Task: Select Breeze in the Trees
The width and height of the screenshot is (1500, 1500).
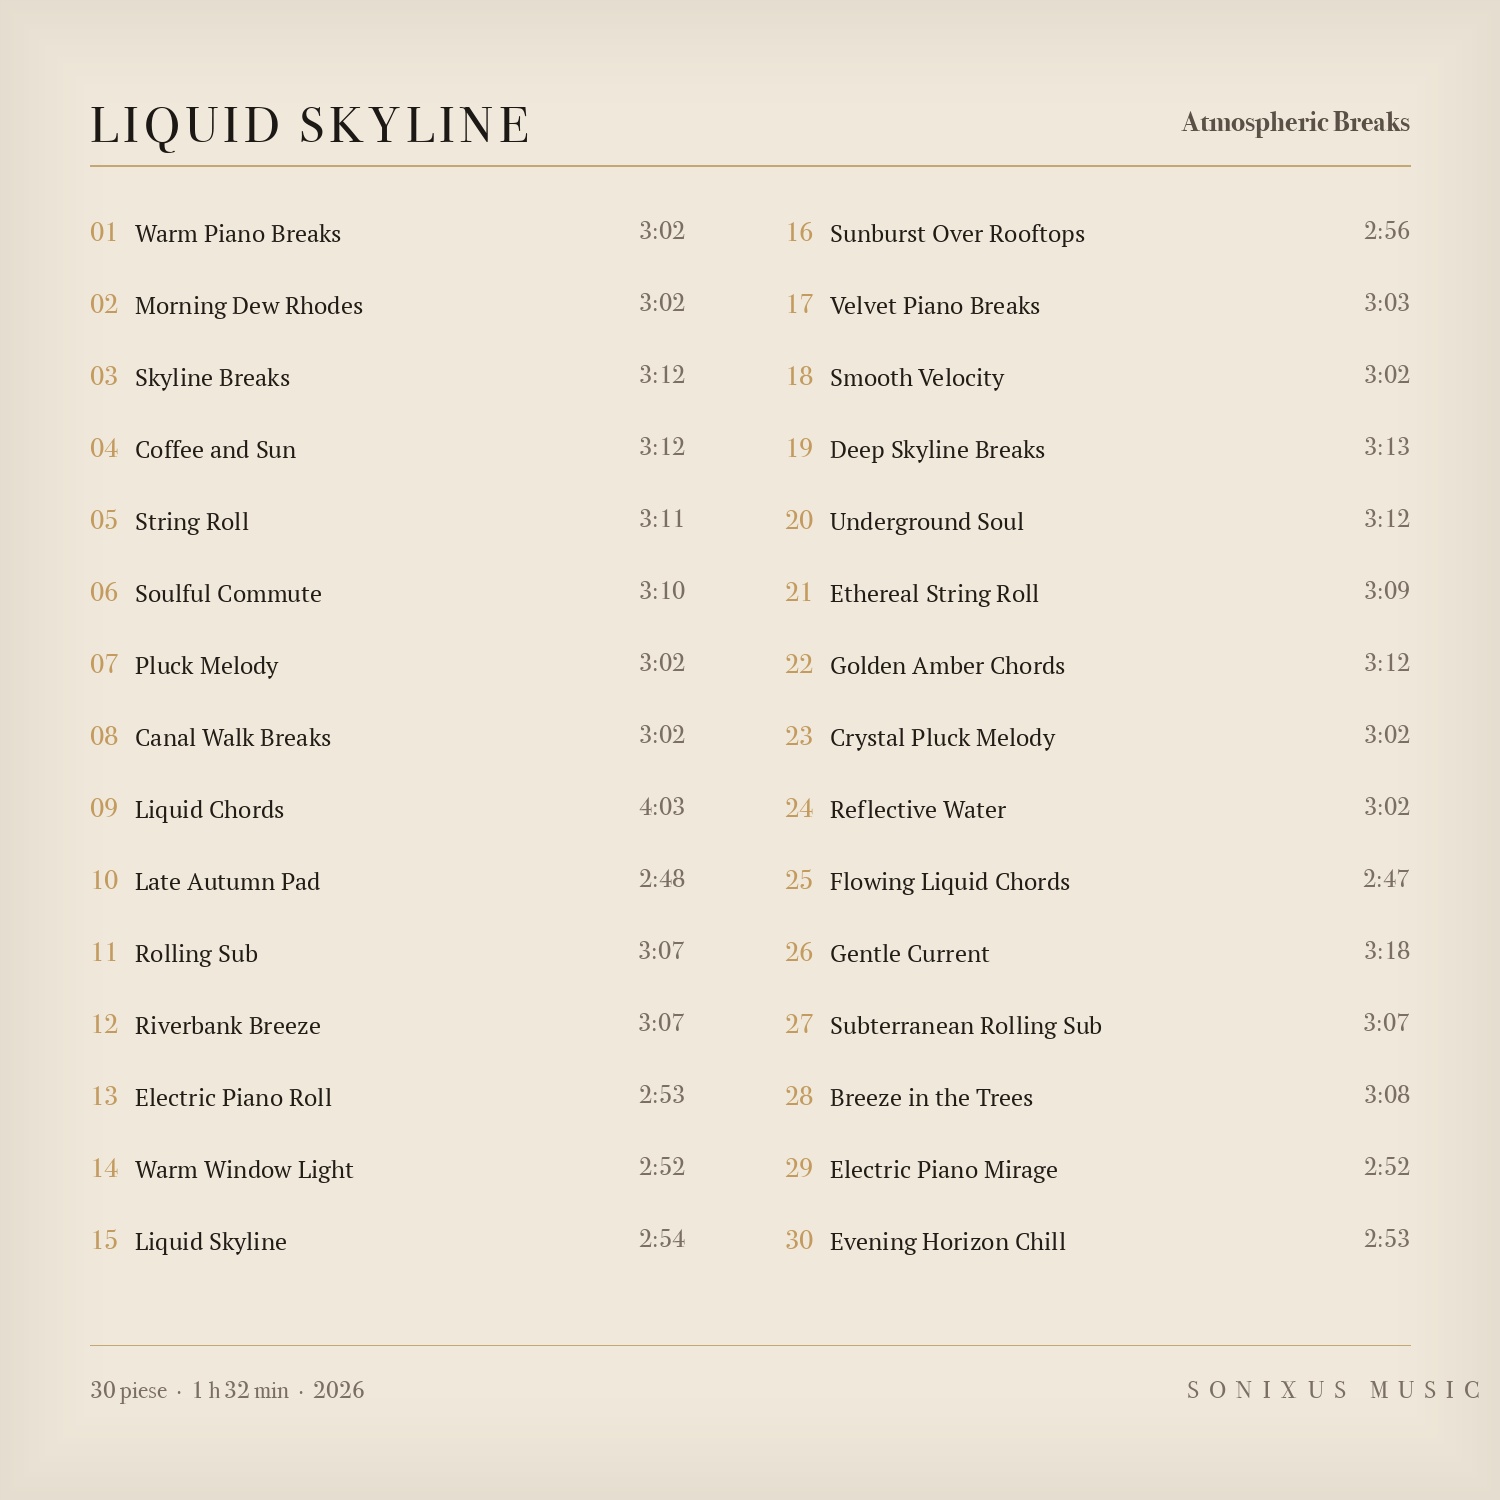Action: click(x=1098, y=1096)
